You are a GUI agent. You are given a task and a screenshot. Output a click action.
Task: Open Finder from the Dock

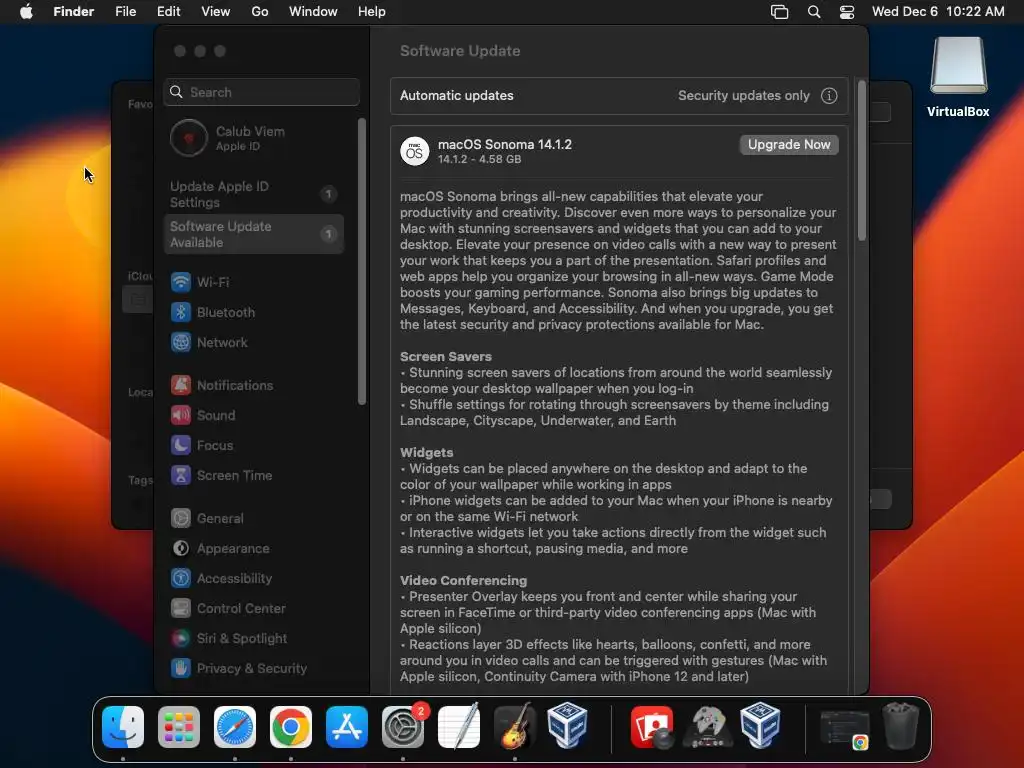(x=123, y=727)
